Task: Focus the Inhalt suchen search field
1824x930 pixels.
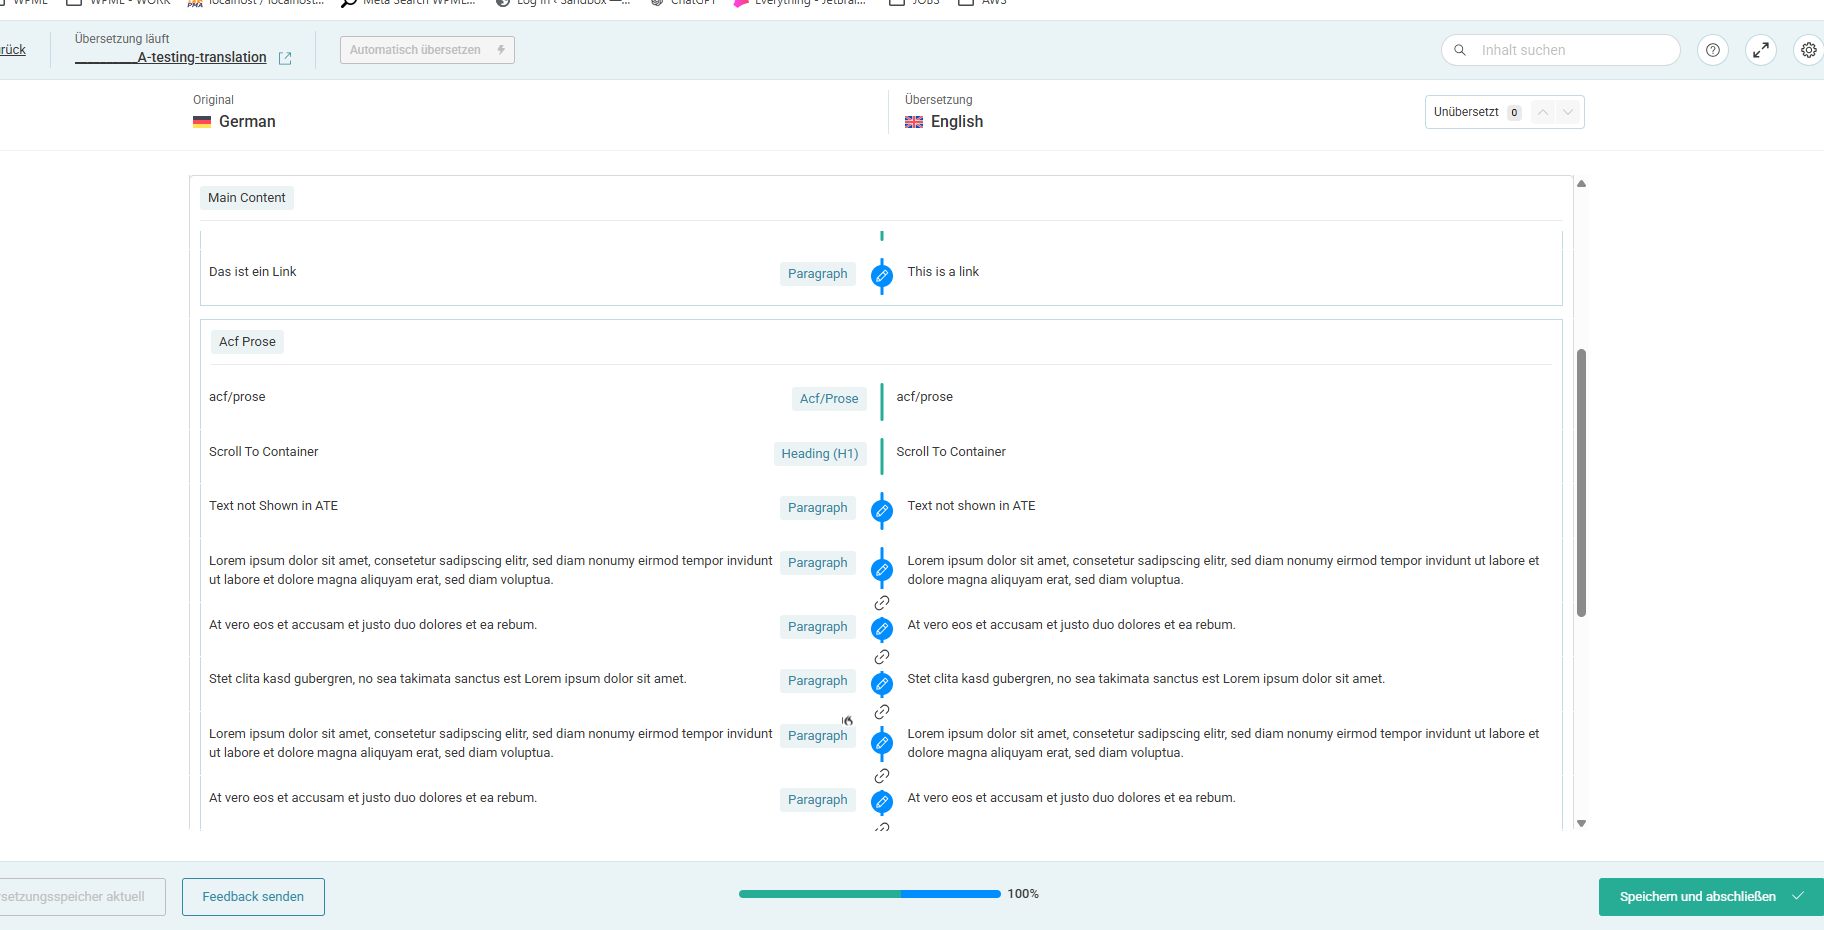Action: pyautogui.click(x=1560, y=50)
